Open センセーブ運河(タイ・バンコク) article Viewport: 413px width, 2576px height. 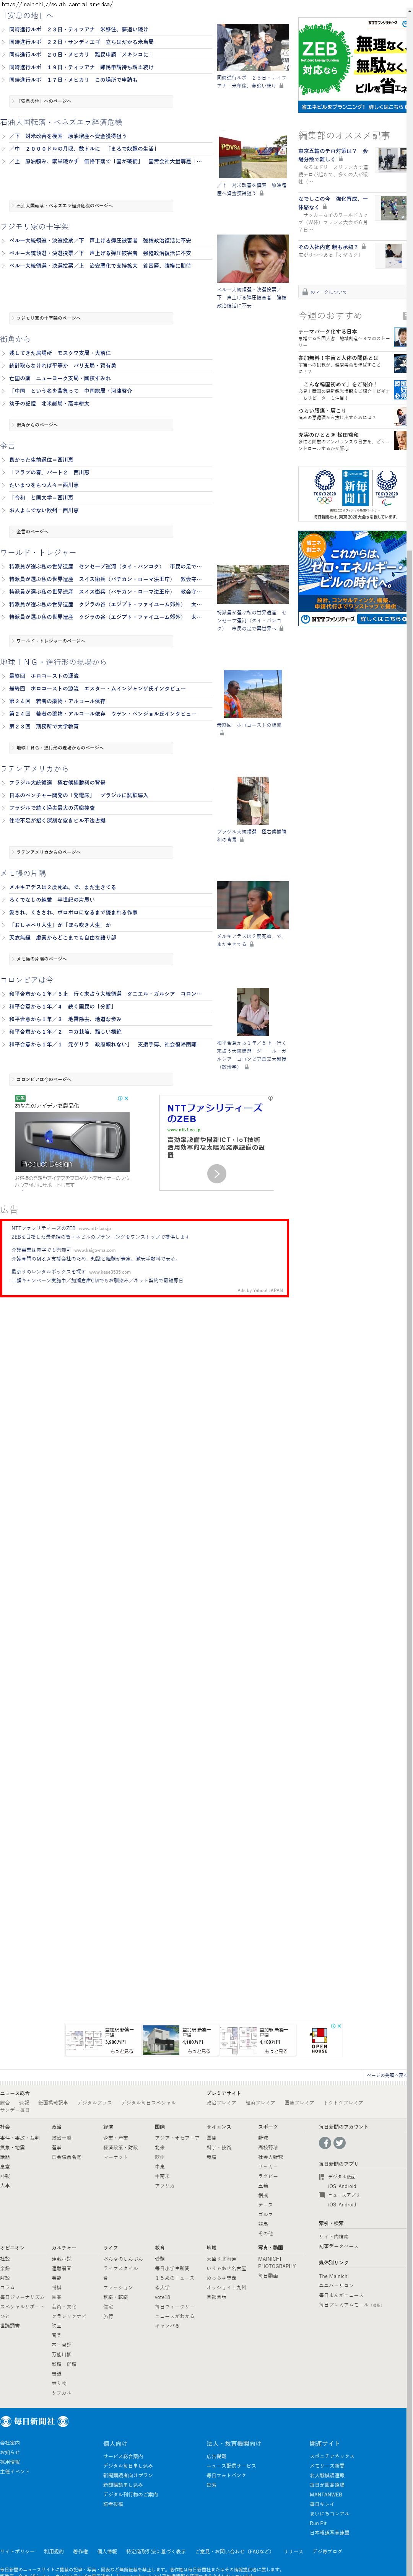click(105, 566)
